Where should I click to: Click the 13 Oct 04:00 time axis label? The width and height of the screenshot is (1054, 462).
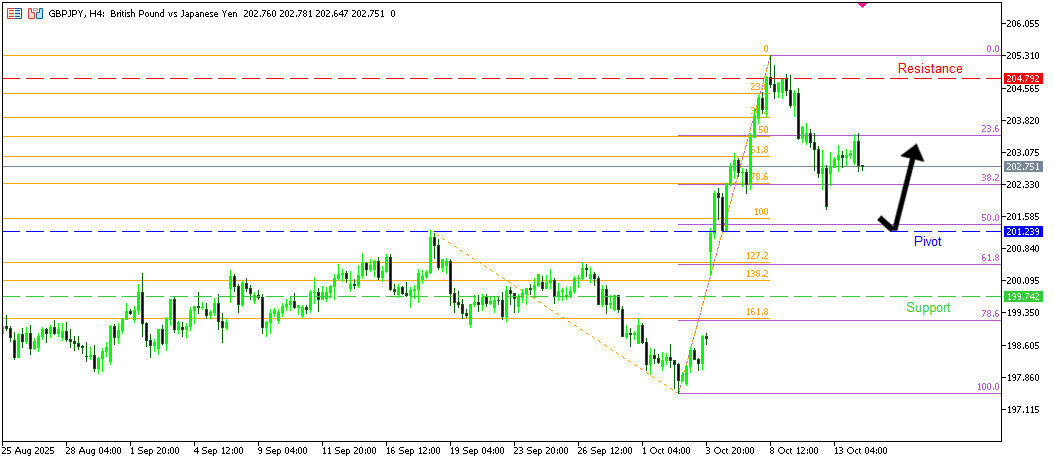(859, 450)
